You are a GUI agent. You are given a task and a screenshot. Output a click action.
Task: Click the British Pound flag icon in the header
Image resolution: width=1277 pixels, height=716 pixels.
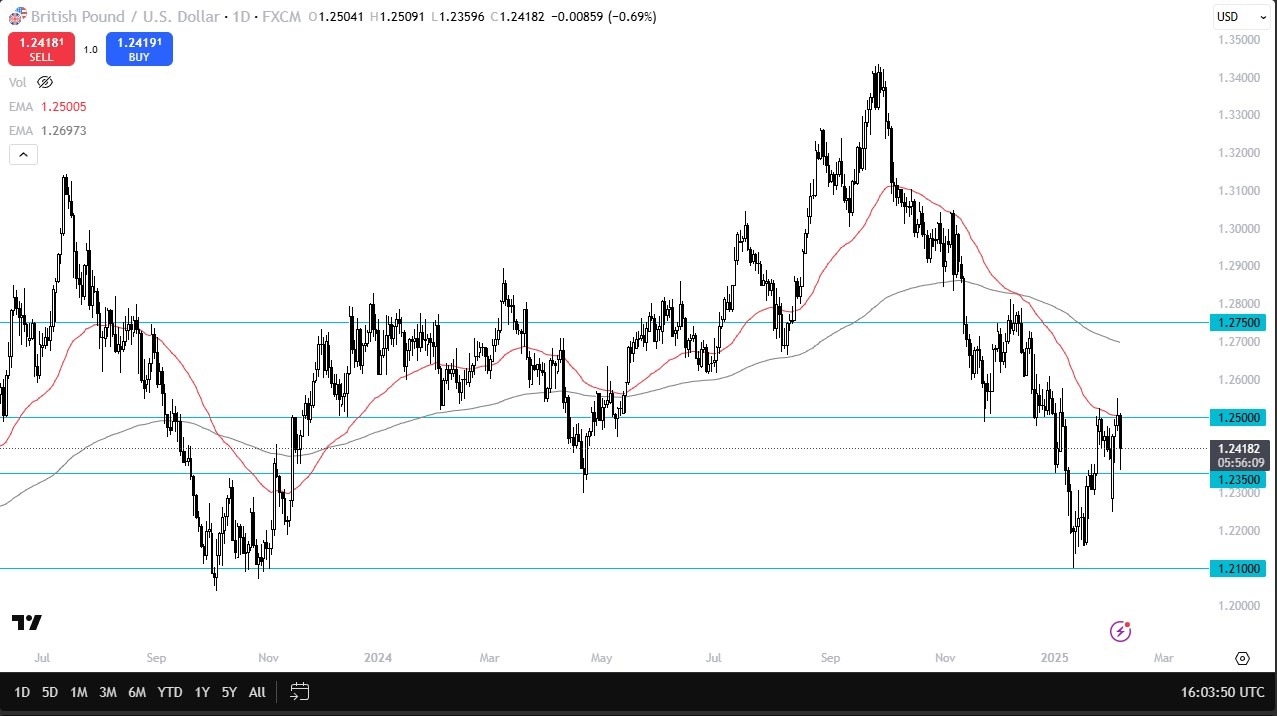15,16
